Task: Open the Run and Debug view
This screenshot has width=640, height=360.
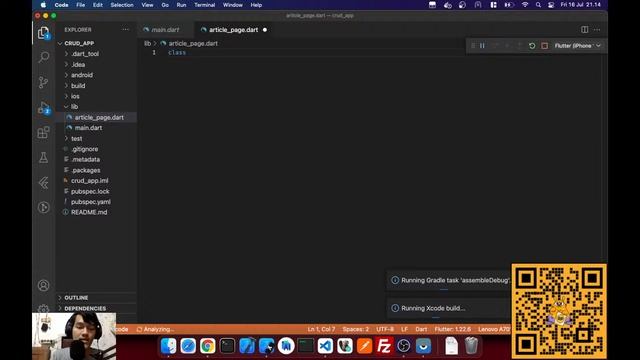Action: click(43, 108)
